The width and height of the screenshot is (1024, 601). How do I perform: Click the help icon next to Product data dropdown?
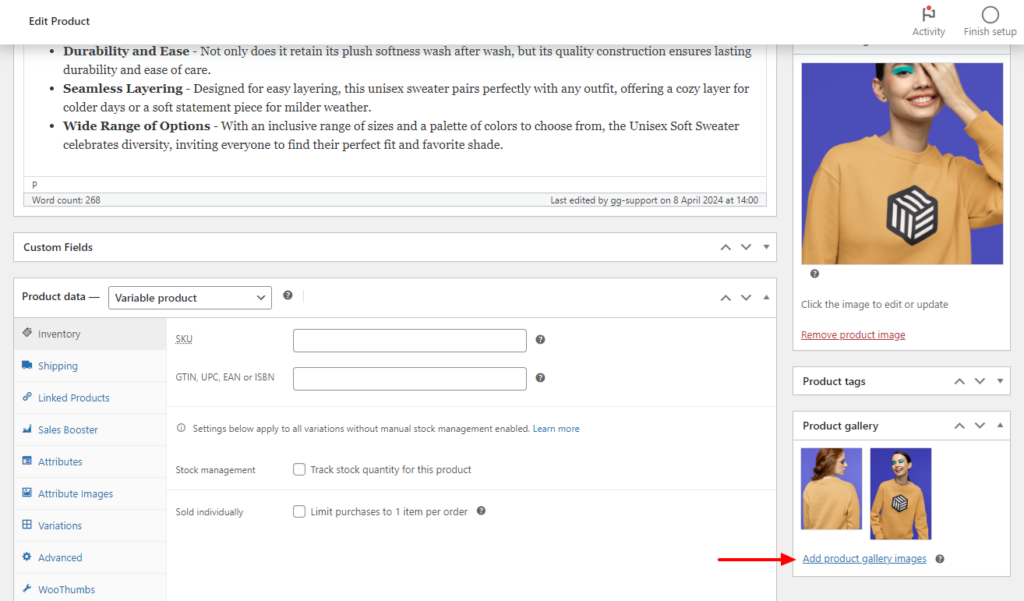coord(289,297)
